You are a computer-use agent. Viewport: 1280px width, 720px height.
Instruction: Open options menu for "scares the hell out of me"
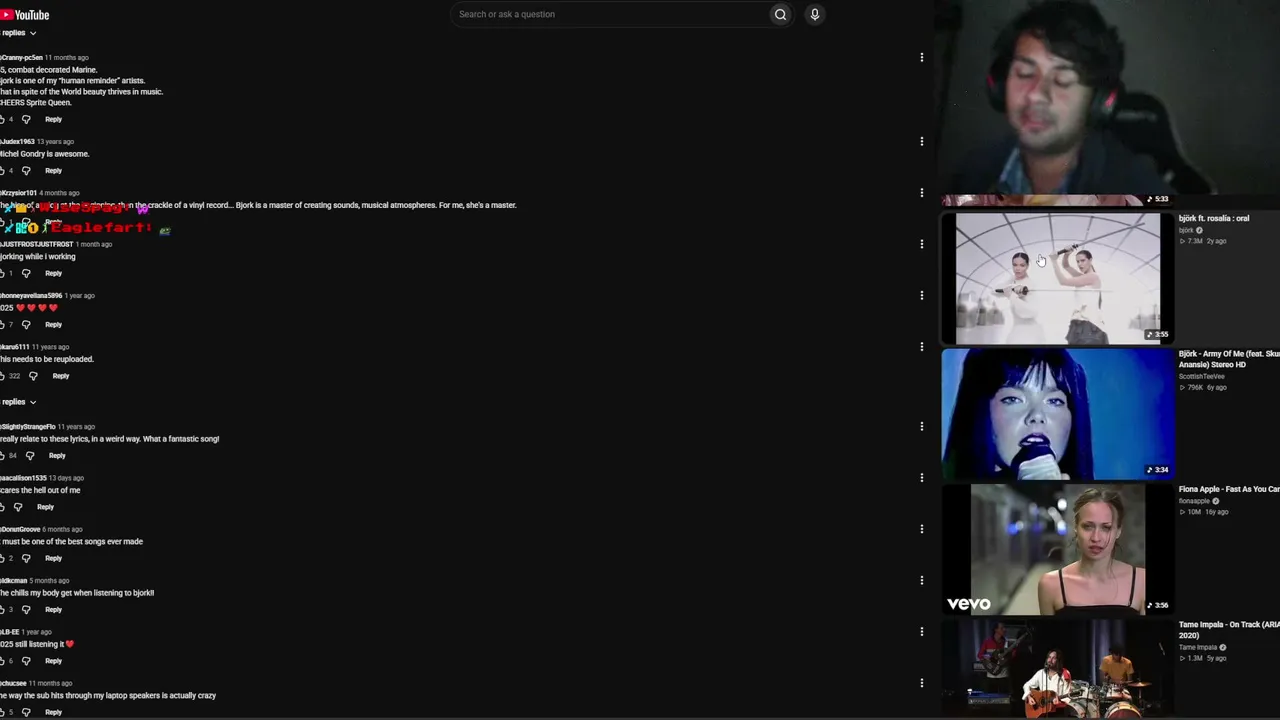pyautogui.click(x=921, y=478)
